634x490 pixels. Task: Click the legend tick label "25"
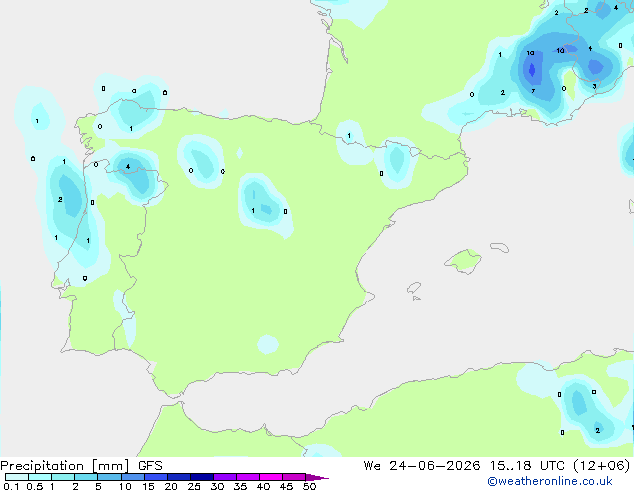(x=194, y=486)
